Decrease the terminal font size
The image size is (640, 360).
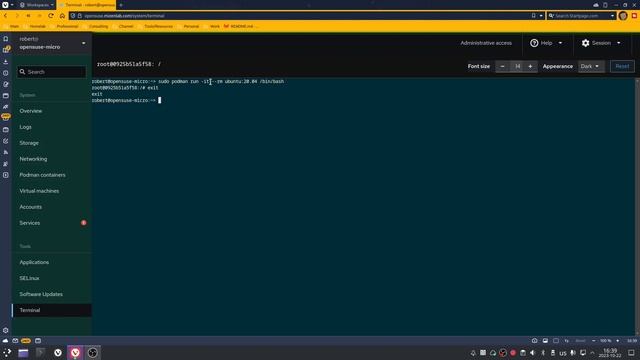(x=502, y=66)
